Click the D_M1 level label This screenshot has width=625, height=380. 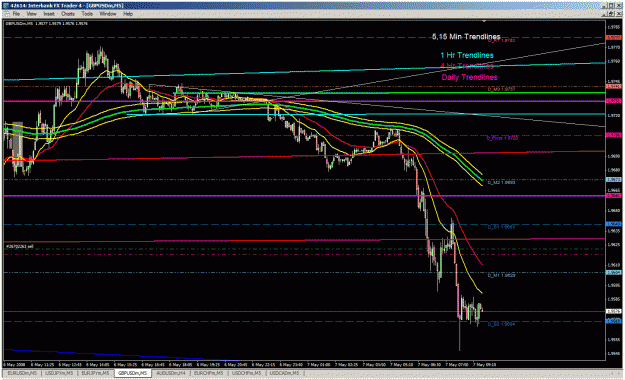(x=501, y=275)
